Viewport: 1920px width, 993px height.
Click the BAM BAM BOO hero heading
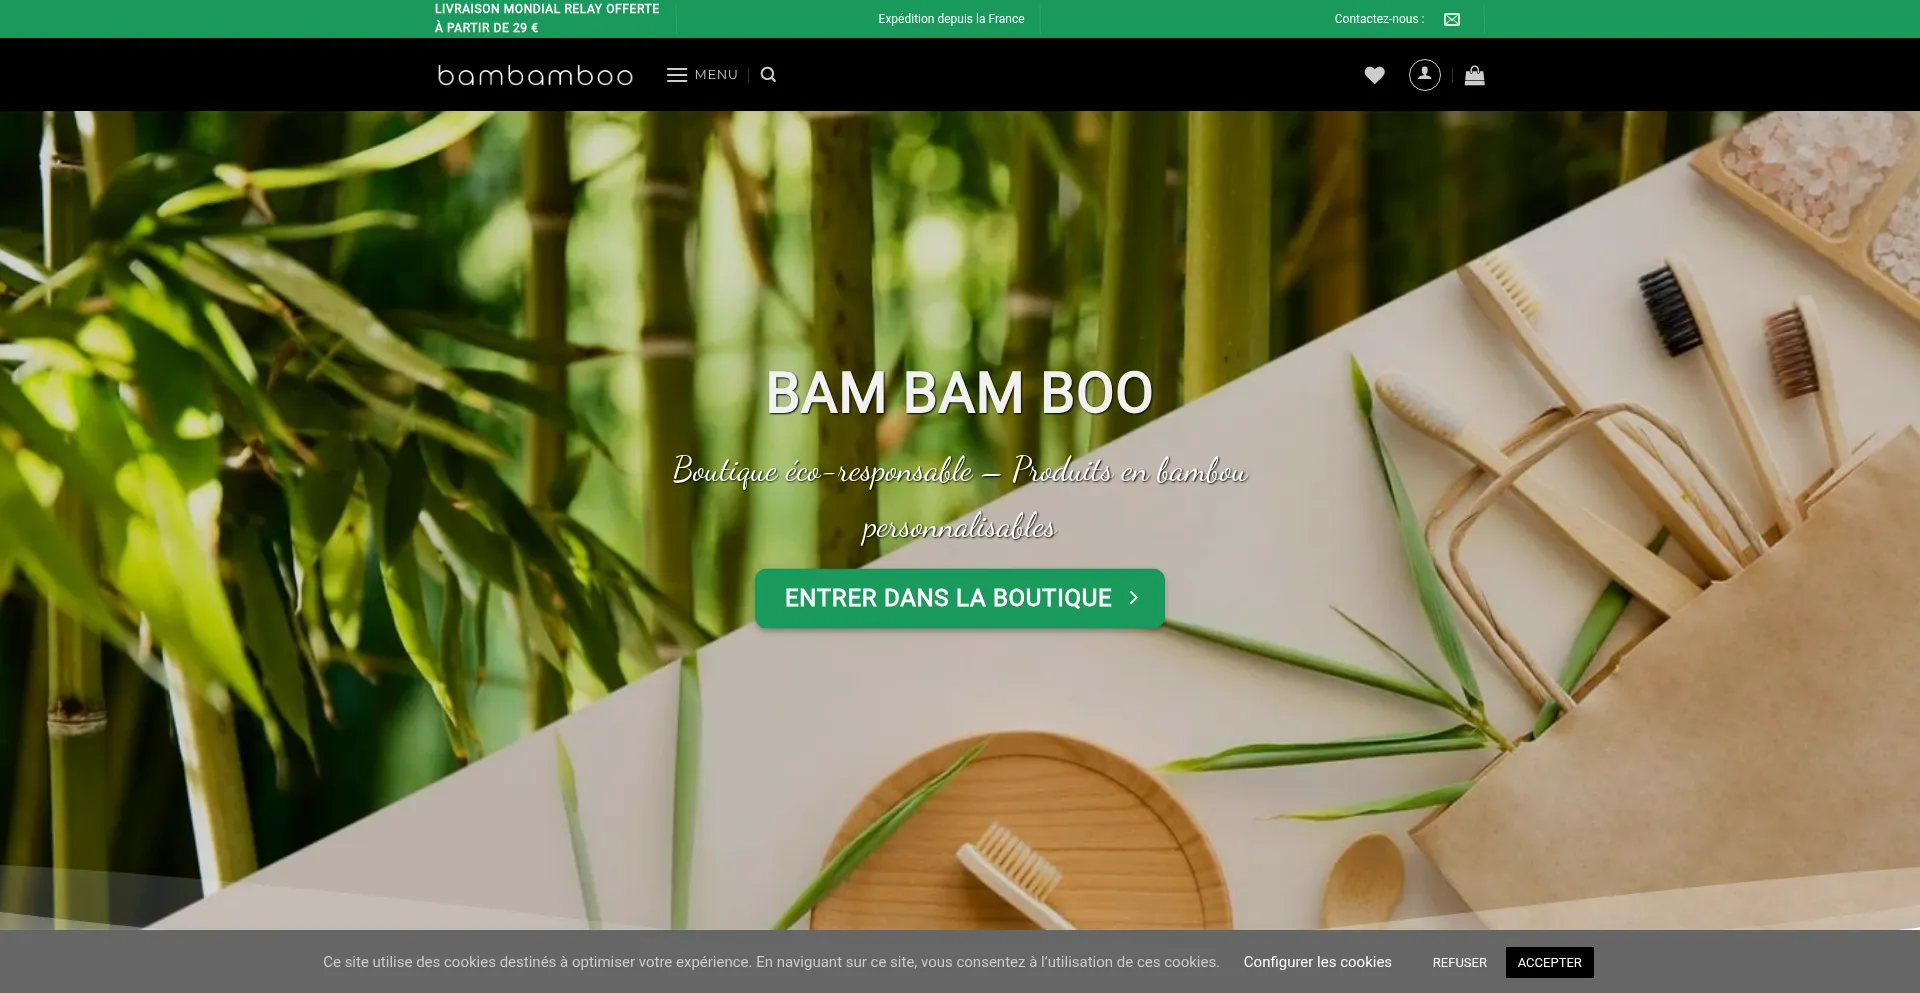click(960, 392)
